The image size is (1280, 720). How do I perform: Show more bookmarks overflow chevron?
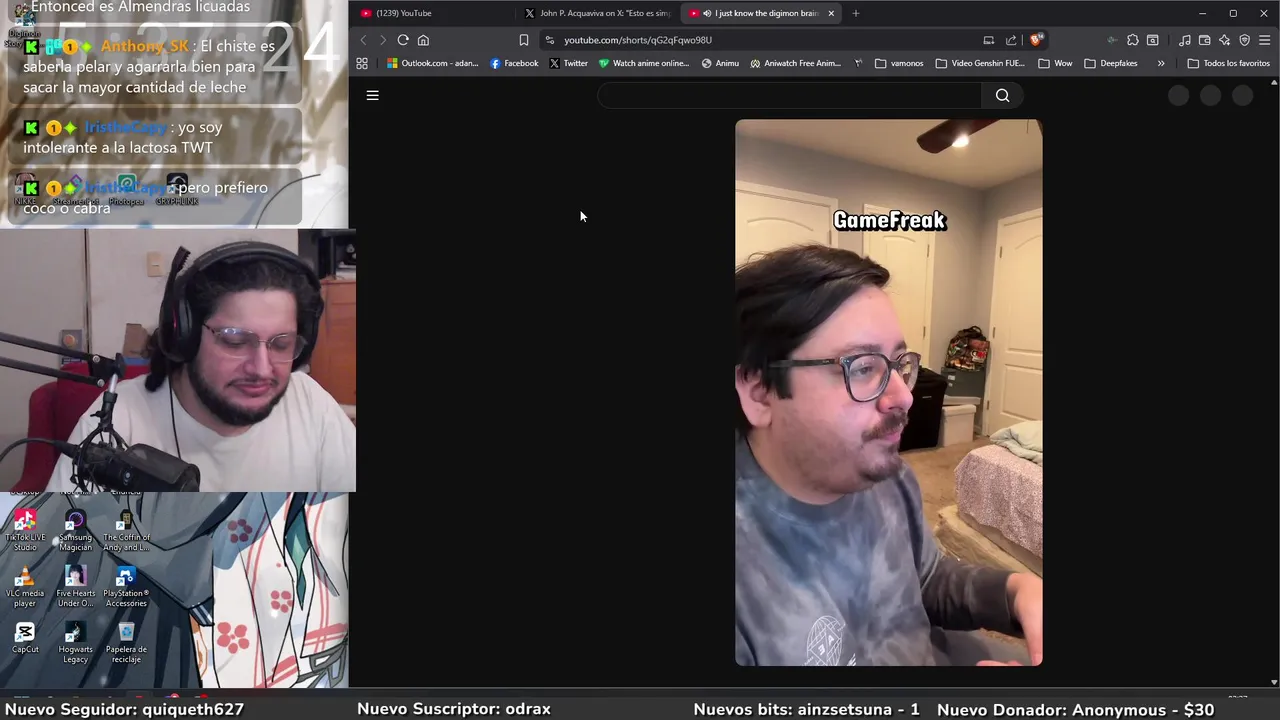tap(1161, 63)
